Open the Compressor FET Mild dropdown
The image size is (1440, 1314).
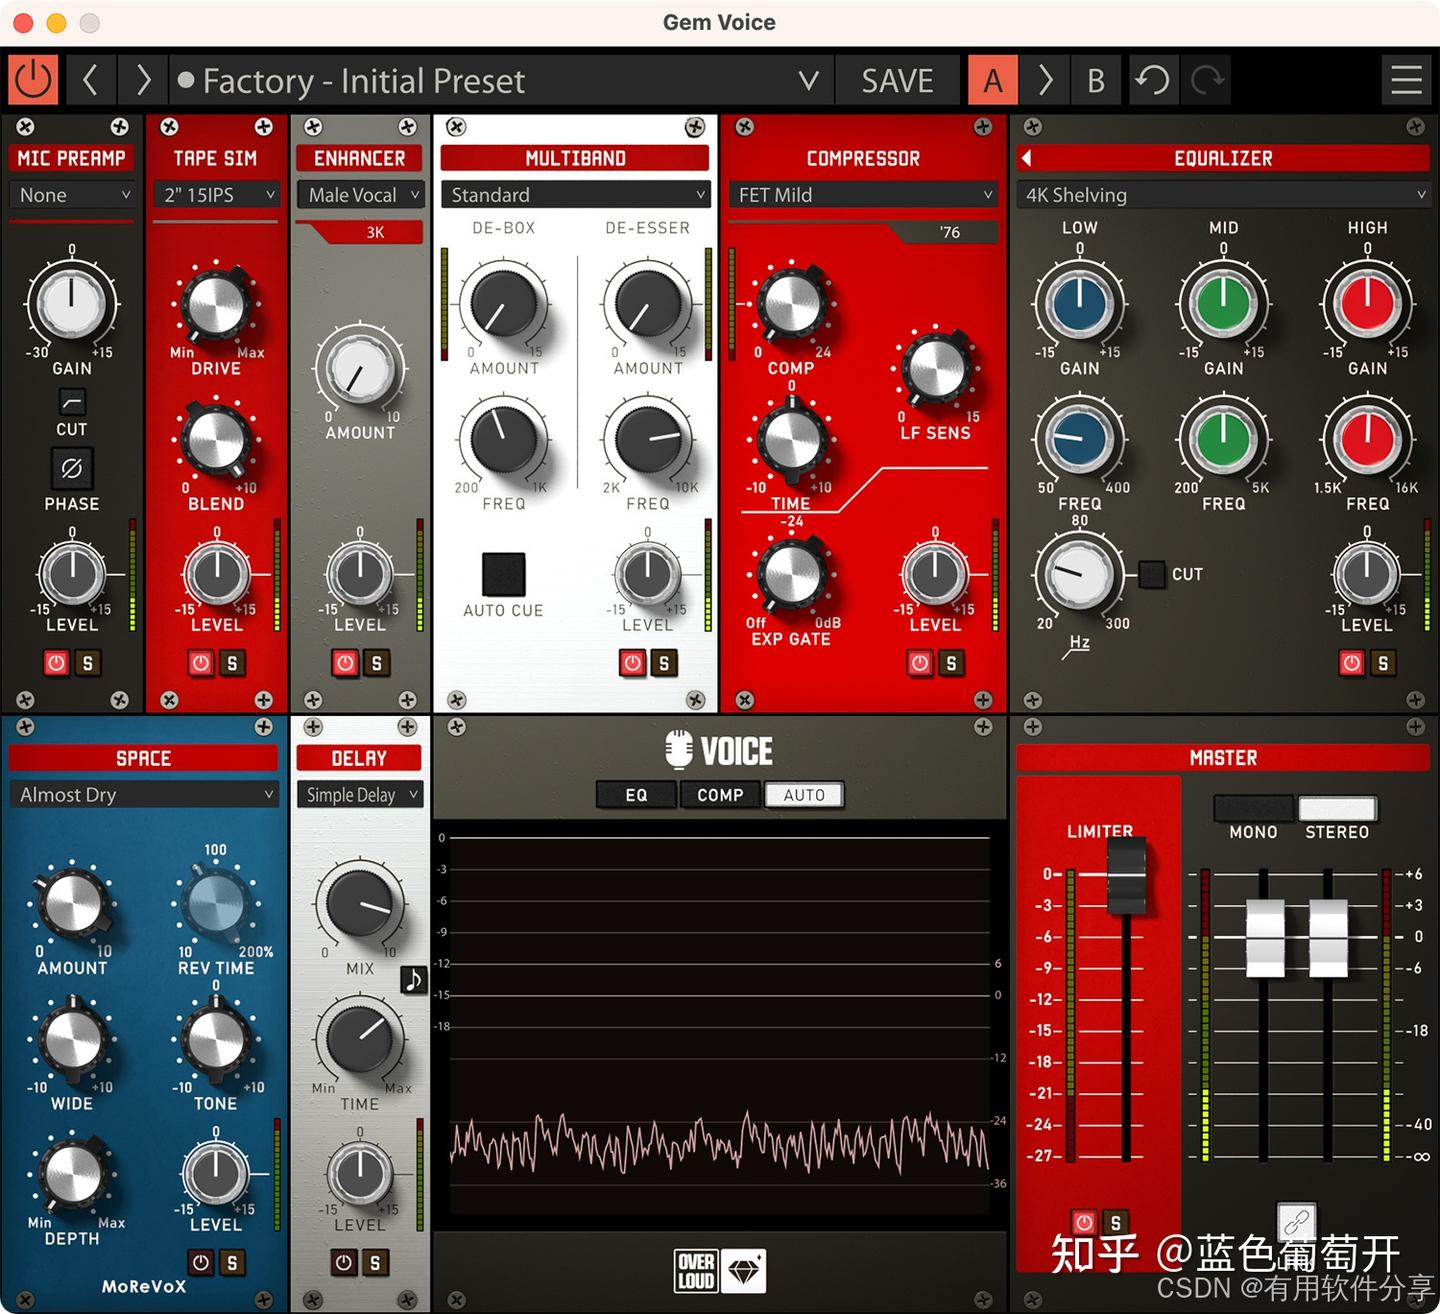coord(864,195)
